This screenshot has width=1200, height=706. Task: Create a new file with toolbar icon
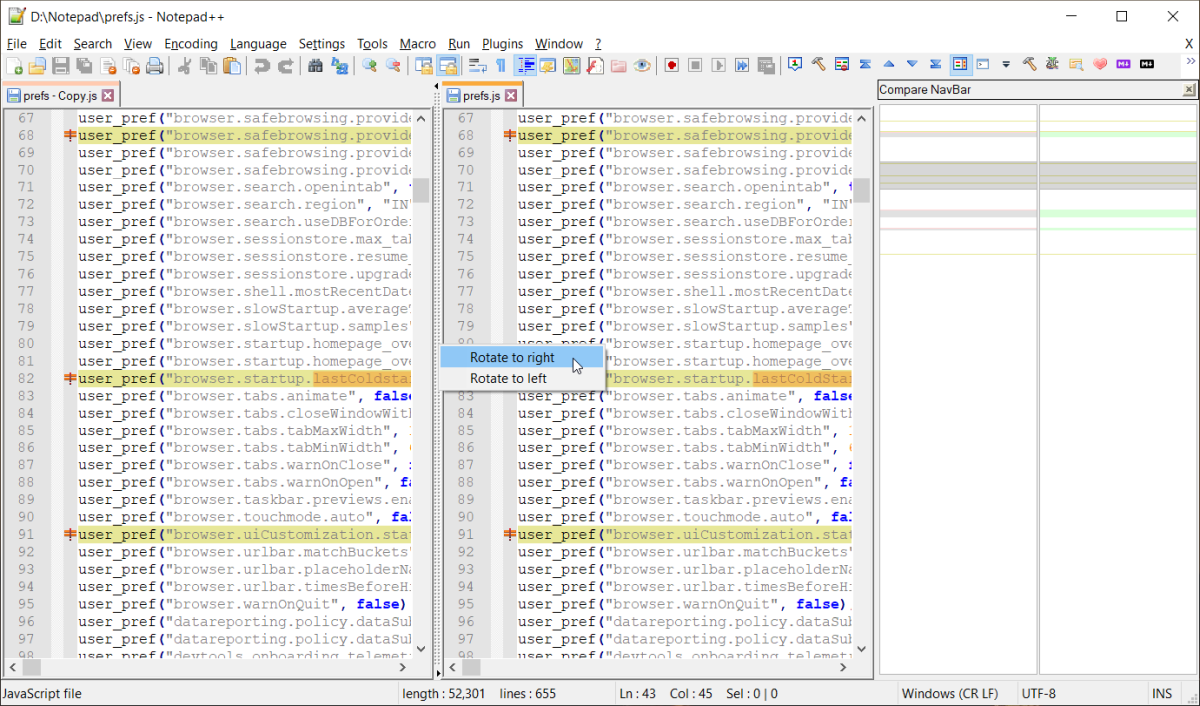[14, 66]
